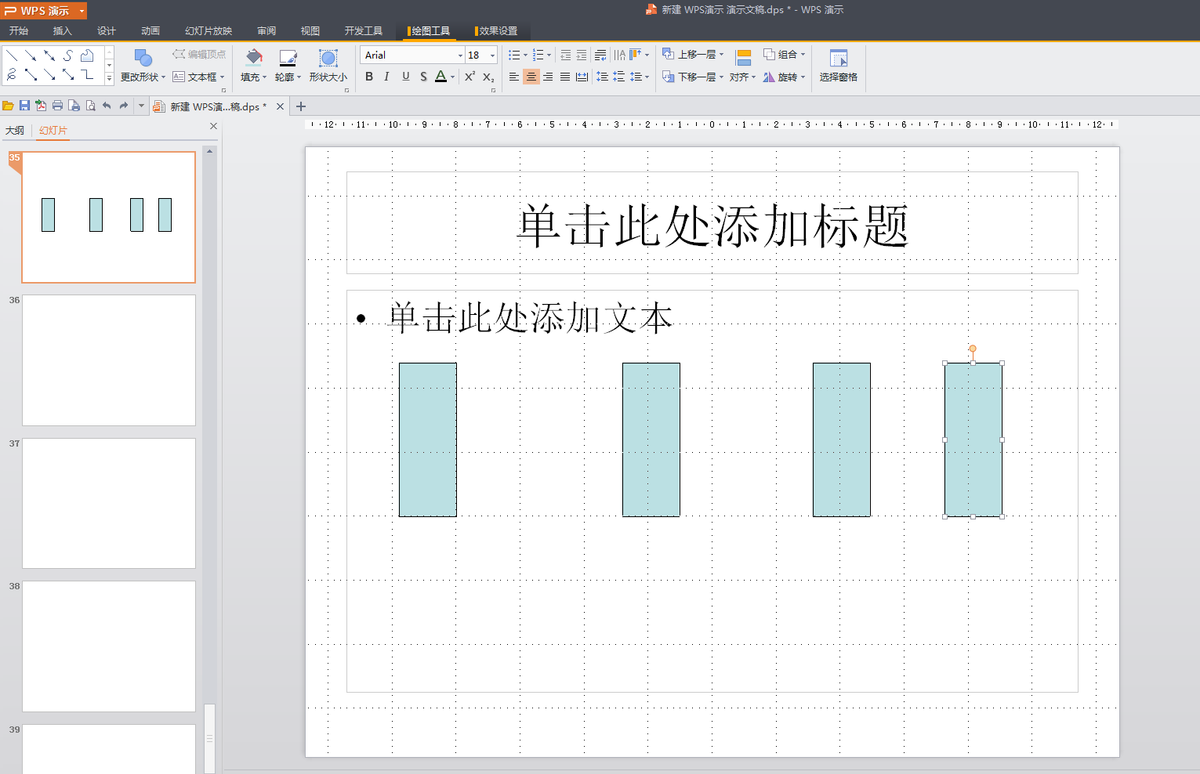This screenshot has width=1200, height=774.
Task: Select slide 35 thumbnail
Action: point(109,217)
